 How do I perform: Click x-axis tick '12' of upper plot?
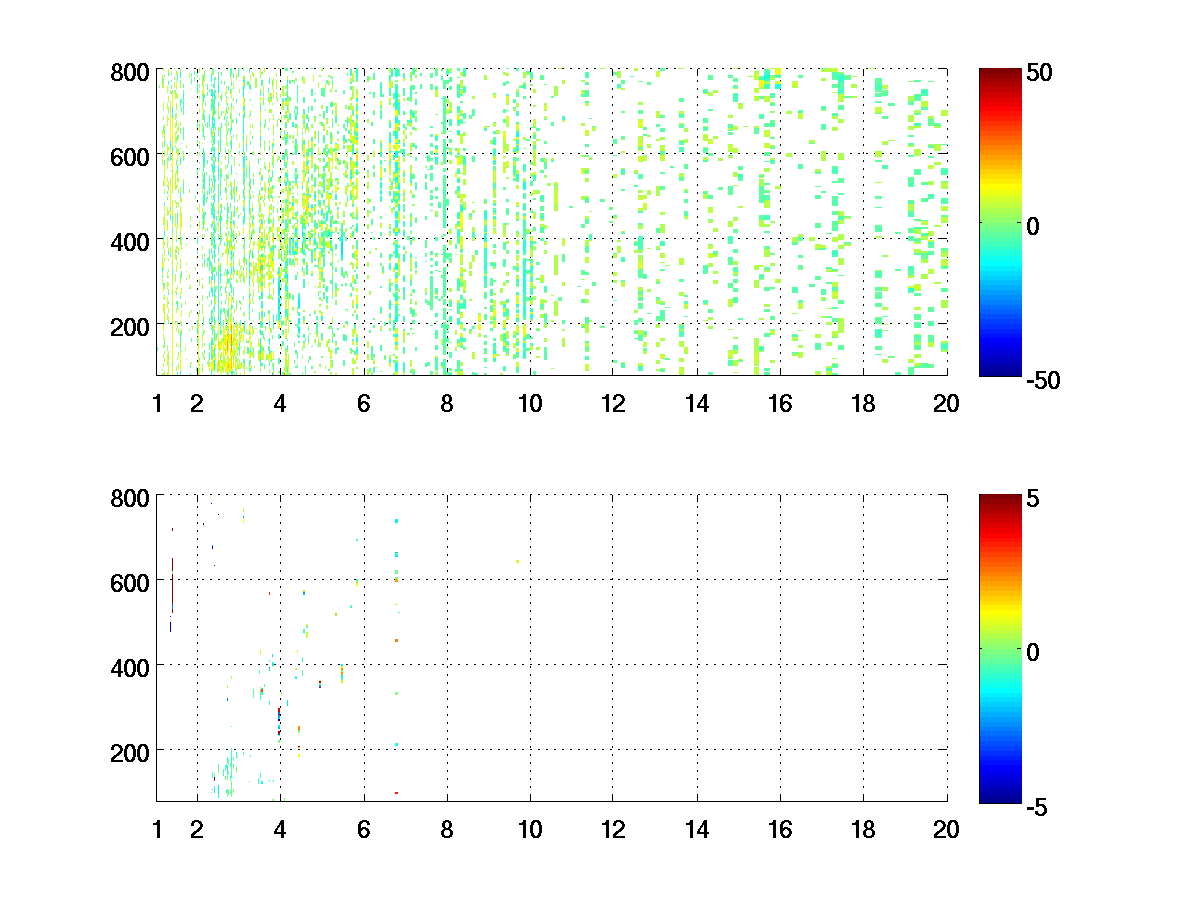(613, 404)
